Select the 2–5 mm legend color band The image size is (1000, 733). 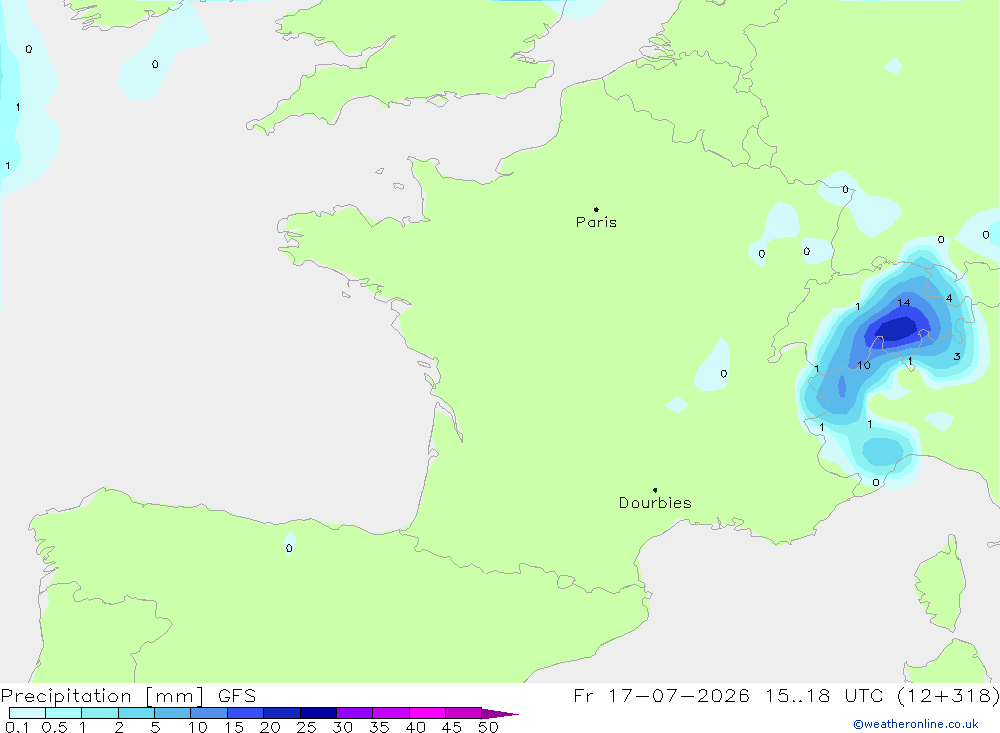pyautogui.click(x=136, y=713)
